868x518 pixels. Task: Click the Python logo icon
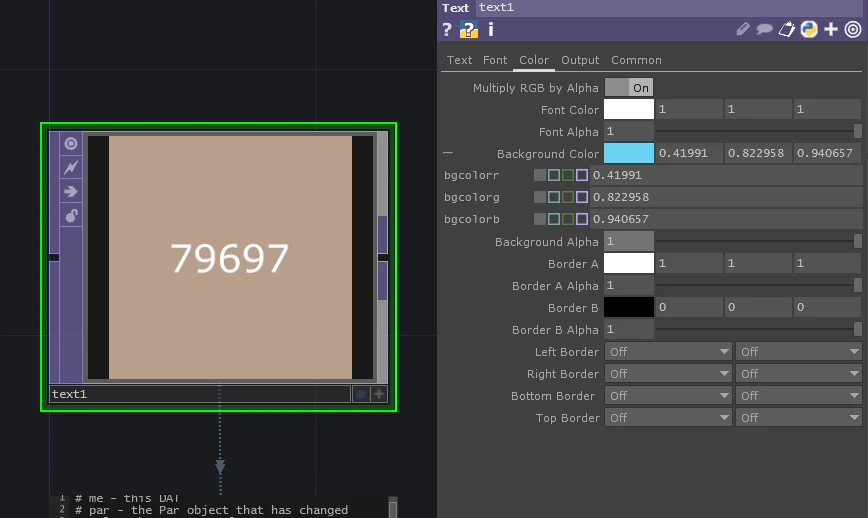pos(809,29)
